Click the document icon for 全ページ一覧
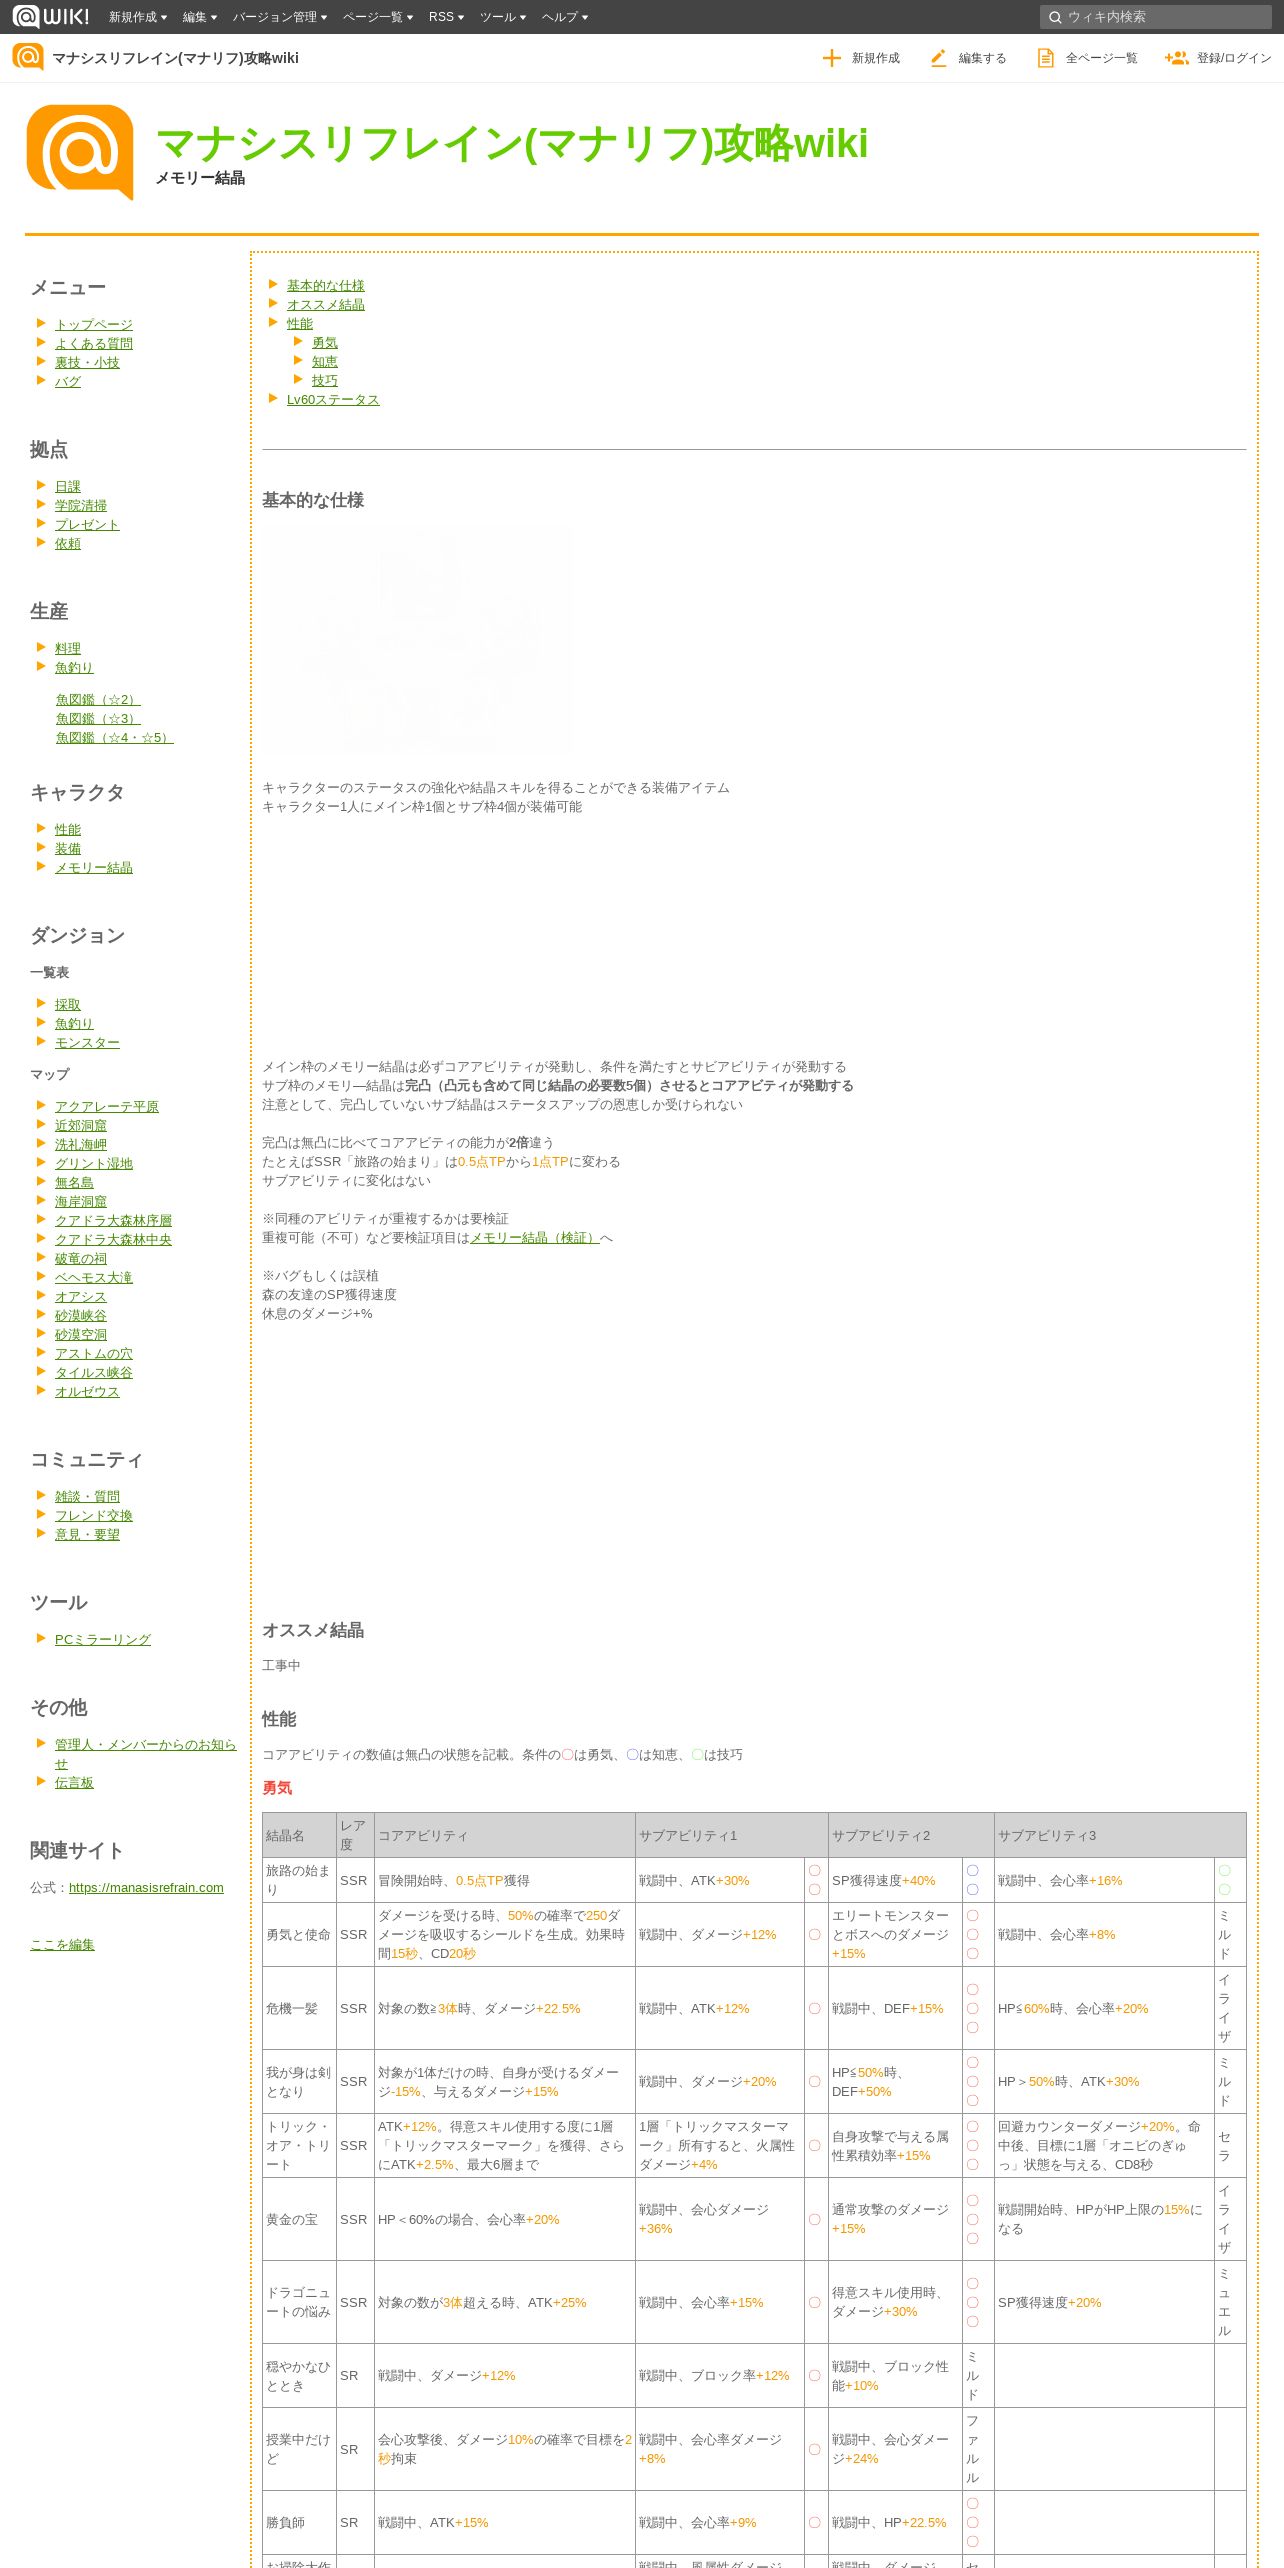 click(1045, 58)
